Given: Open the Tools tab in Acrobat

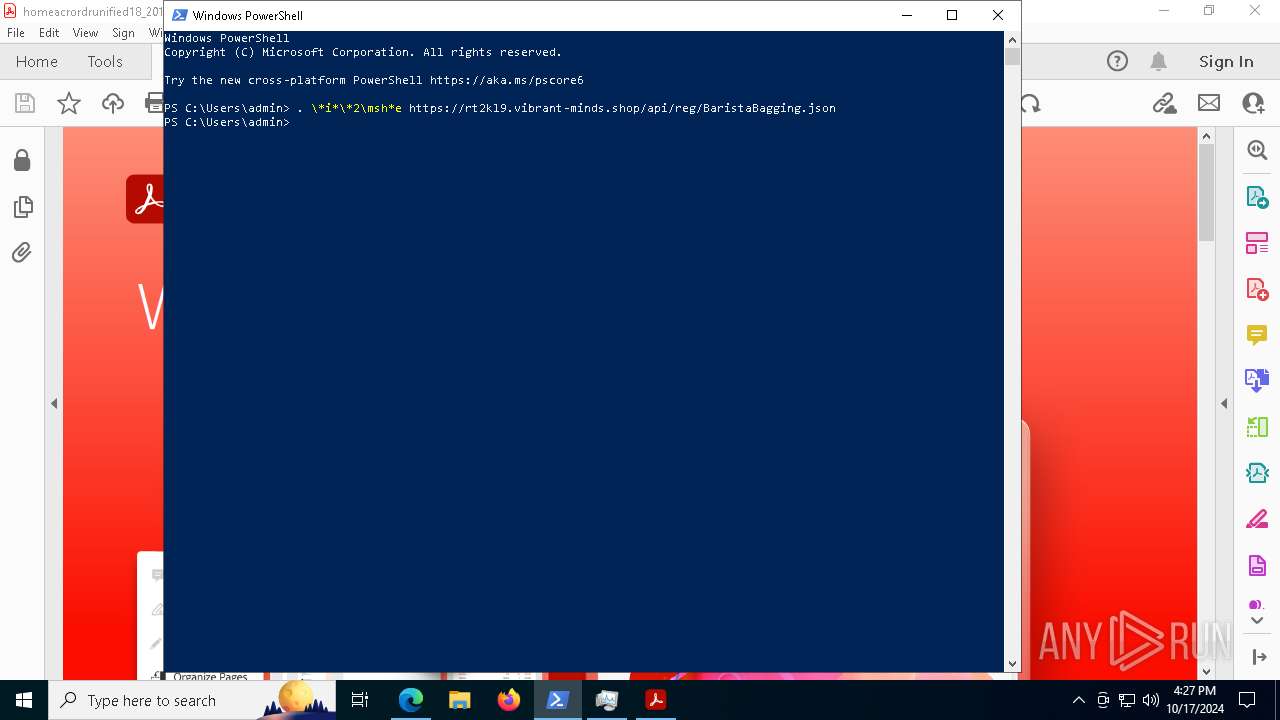Looking at the screenshot, I should [105, 62].
